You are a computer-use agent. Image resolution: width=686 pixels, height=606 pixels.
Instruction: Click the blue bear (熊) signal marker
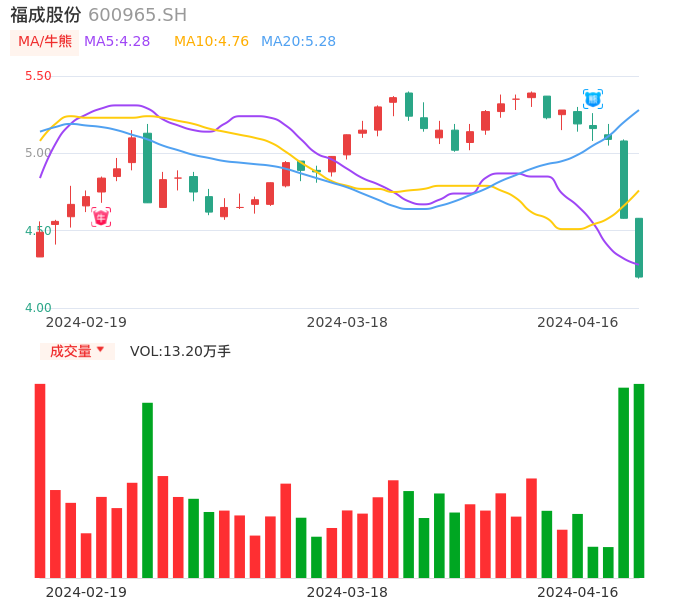[x=593, y=98]
